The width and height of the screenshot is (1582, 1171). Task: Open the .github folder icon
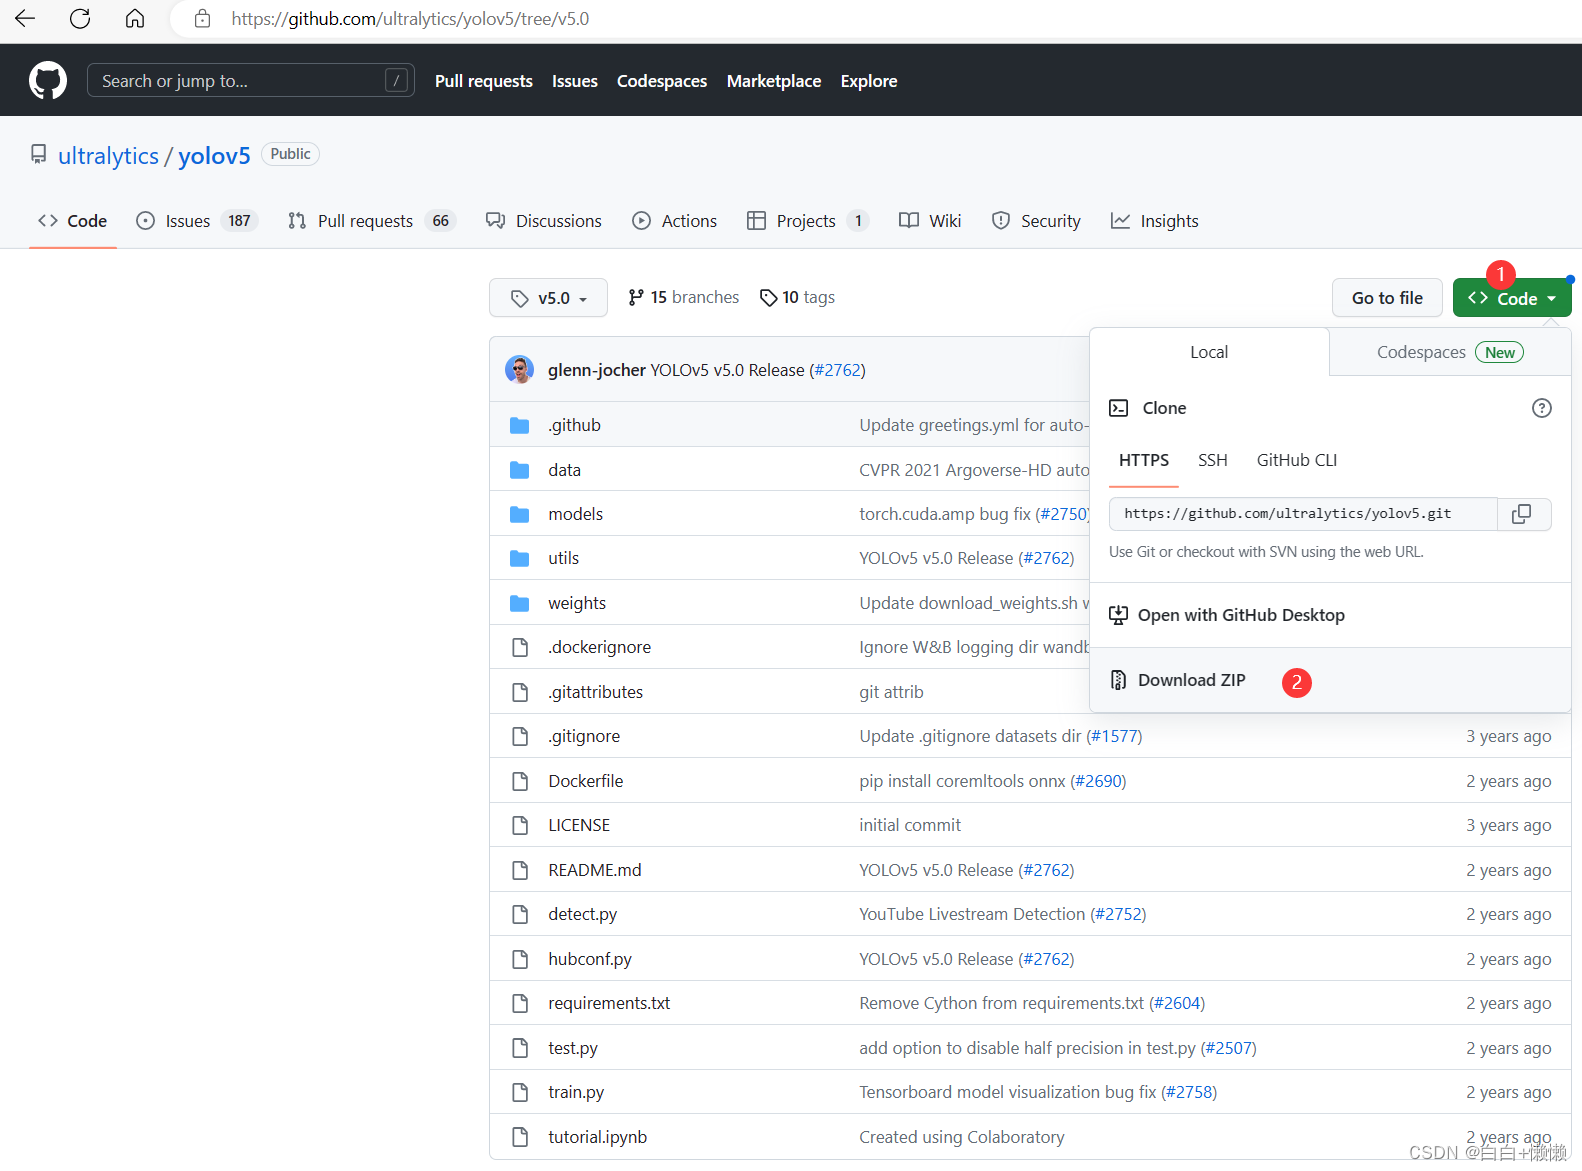tap(519, 426)
